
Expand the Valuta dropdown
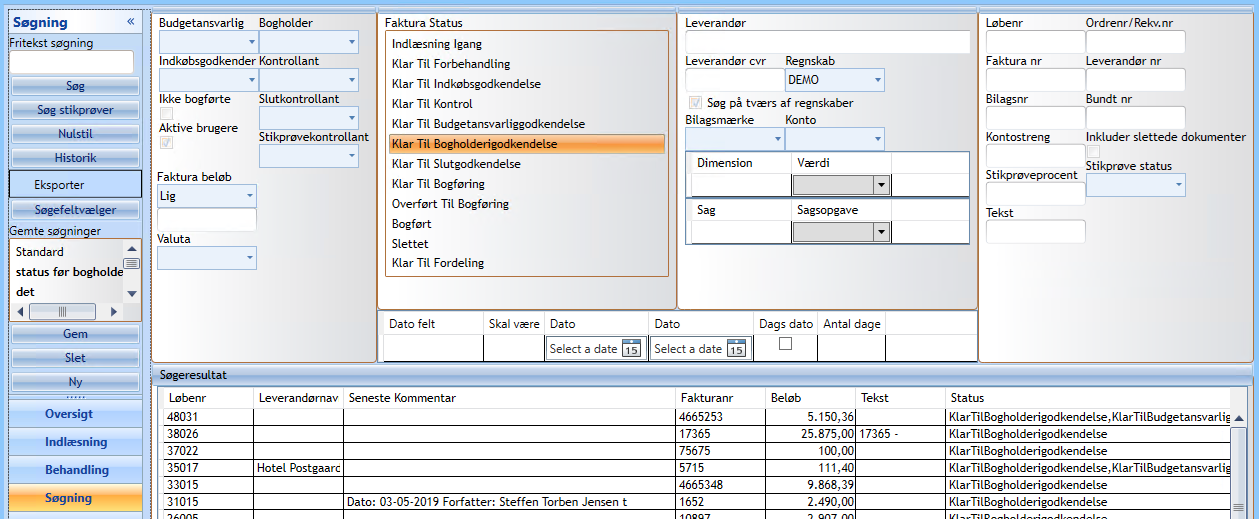(x=207, y=258)
